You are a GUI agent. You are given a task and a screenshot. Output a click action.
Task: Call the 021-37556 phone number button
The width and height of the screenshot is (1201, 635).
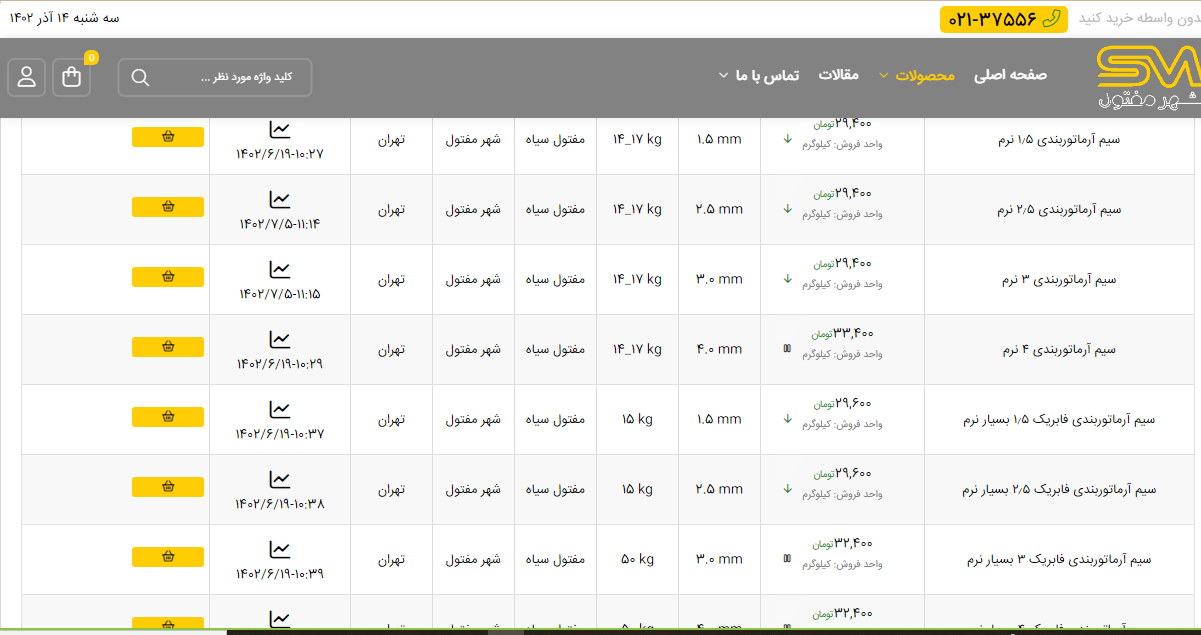pyautogui.click(x=1003, y=19)
